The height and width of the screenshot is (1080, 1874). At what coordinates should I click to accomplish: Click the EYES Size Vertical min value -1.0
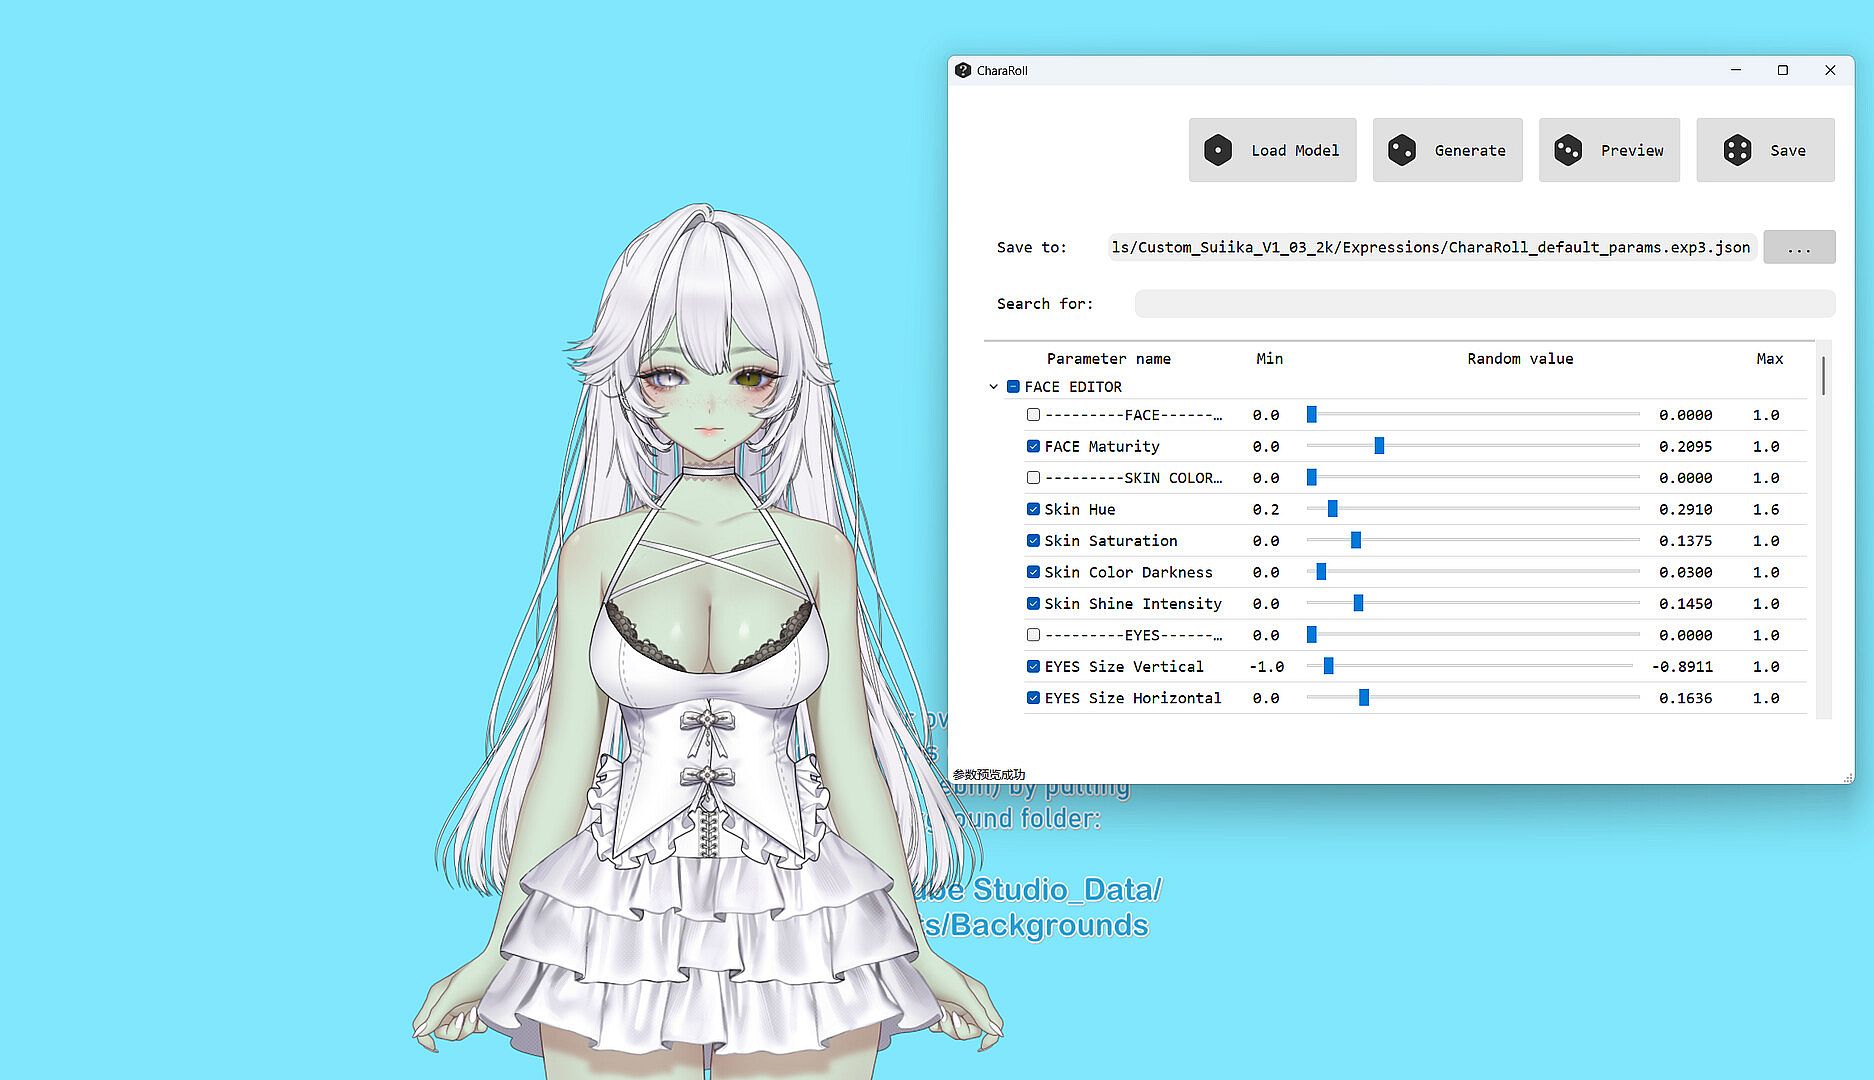coord(1266,667)
